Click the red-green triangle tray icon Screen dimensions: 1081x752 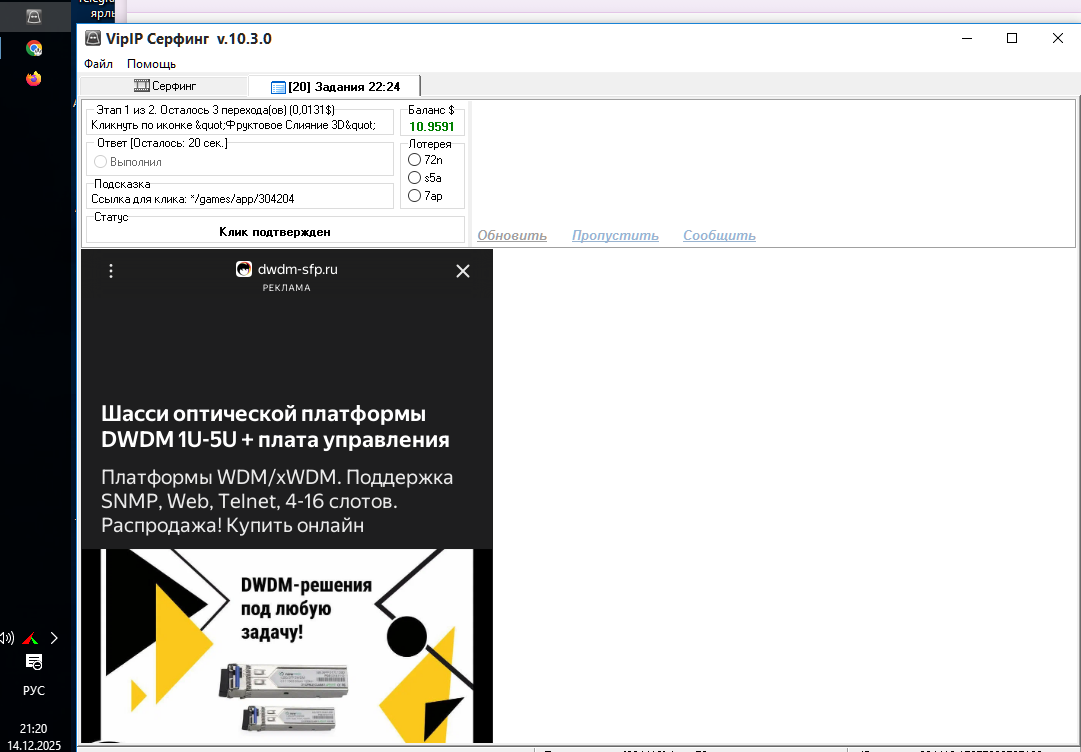(31, 638)
